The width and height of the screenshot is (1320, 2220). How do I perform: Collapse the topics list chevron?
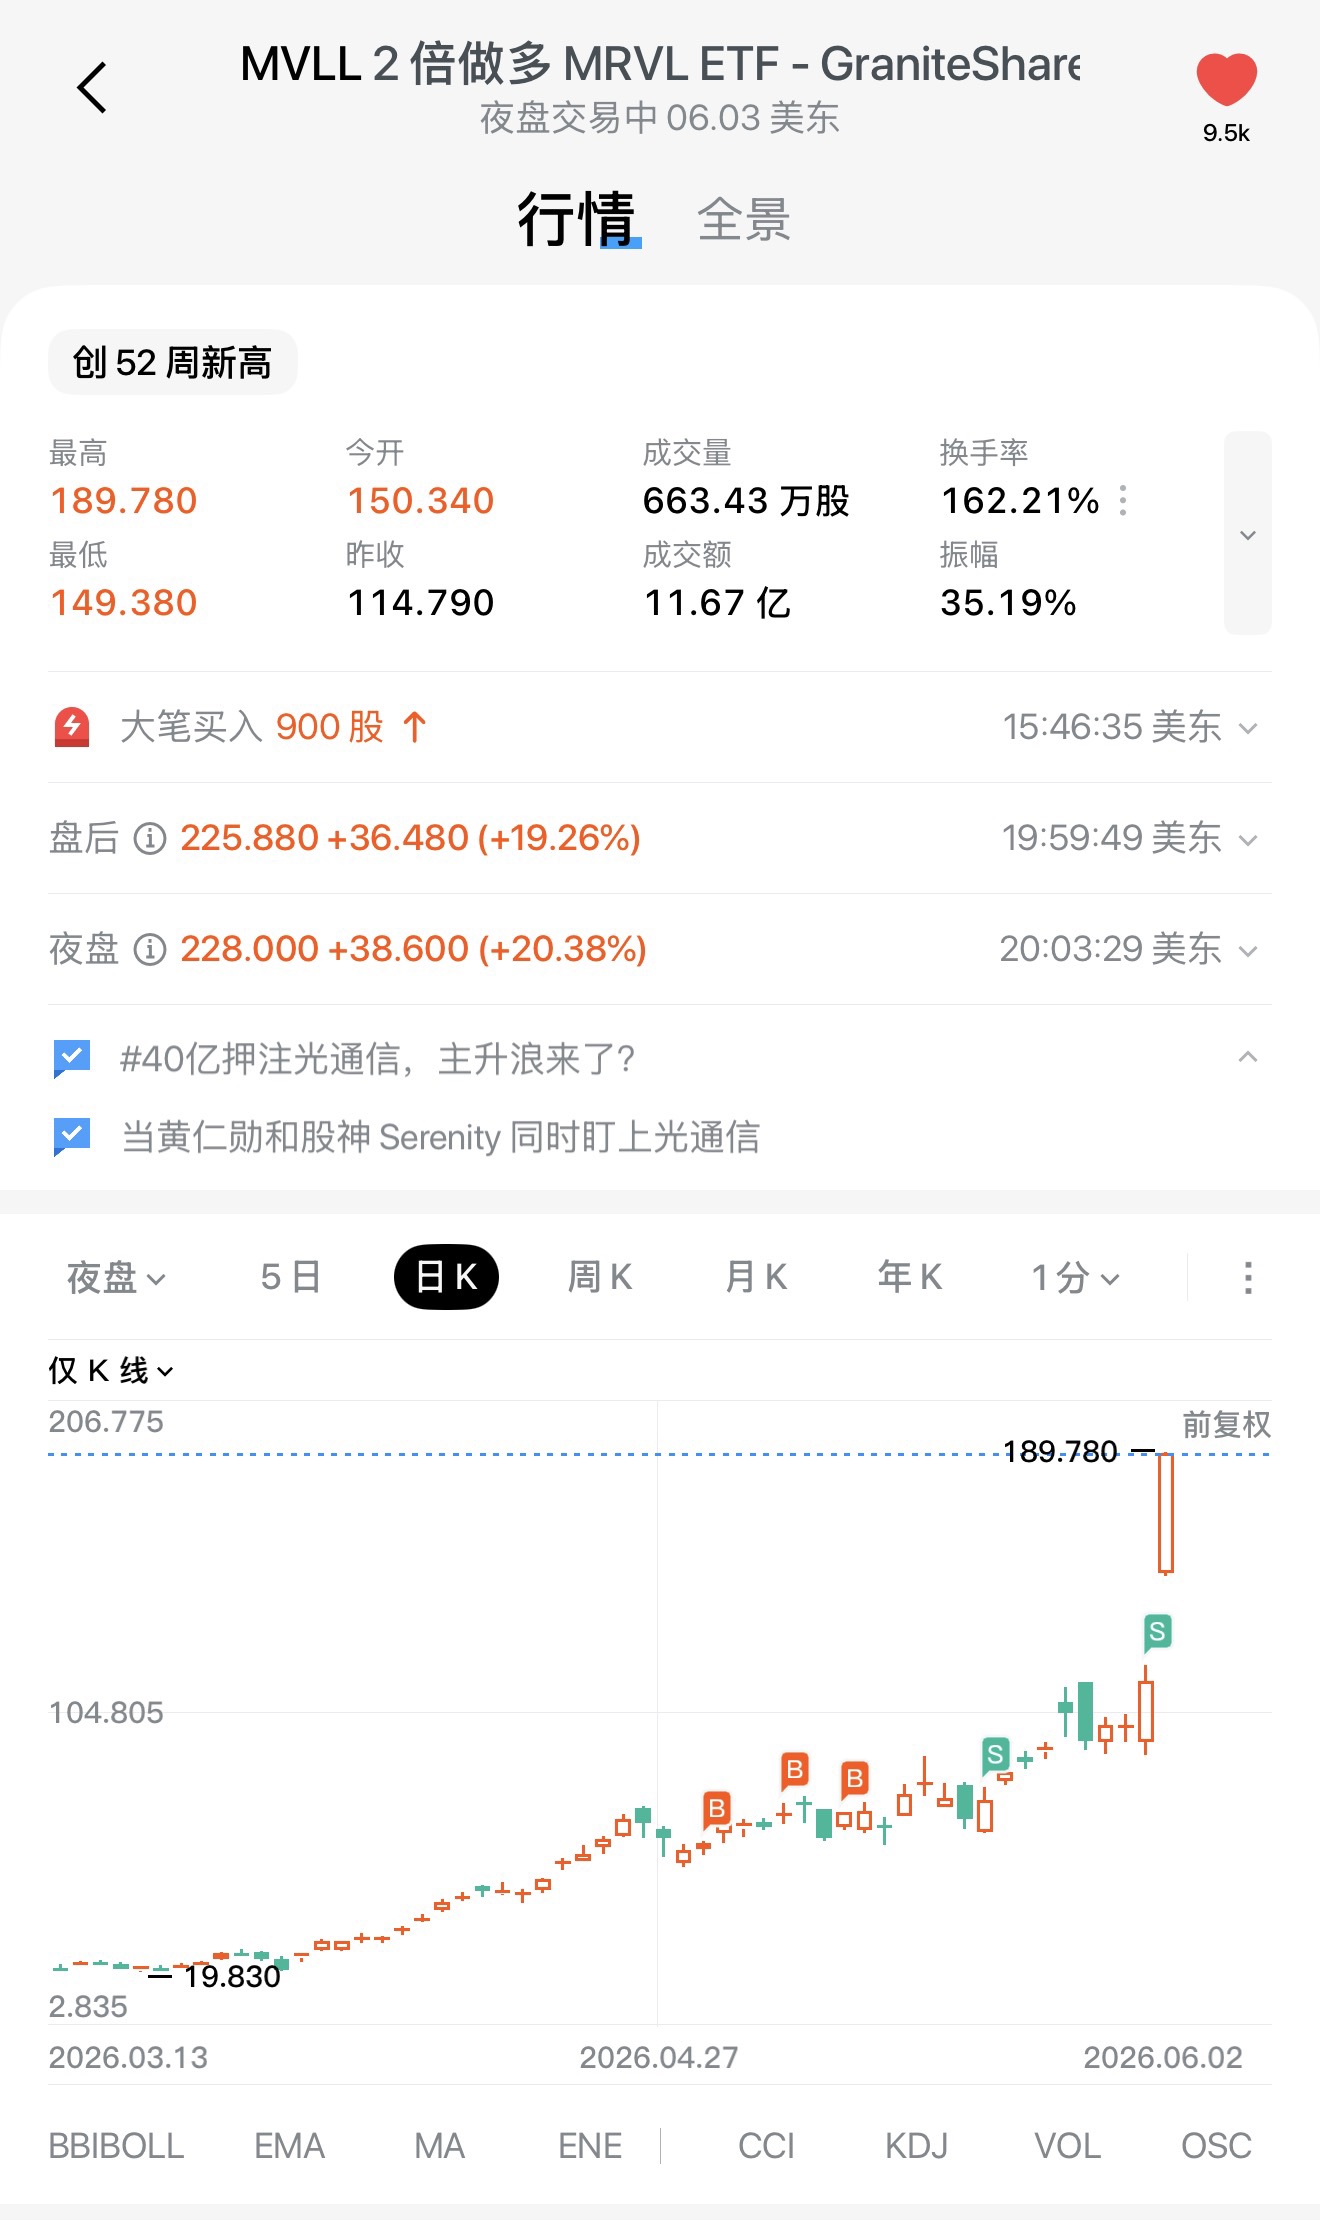1247,1057
